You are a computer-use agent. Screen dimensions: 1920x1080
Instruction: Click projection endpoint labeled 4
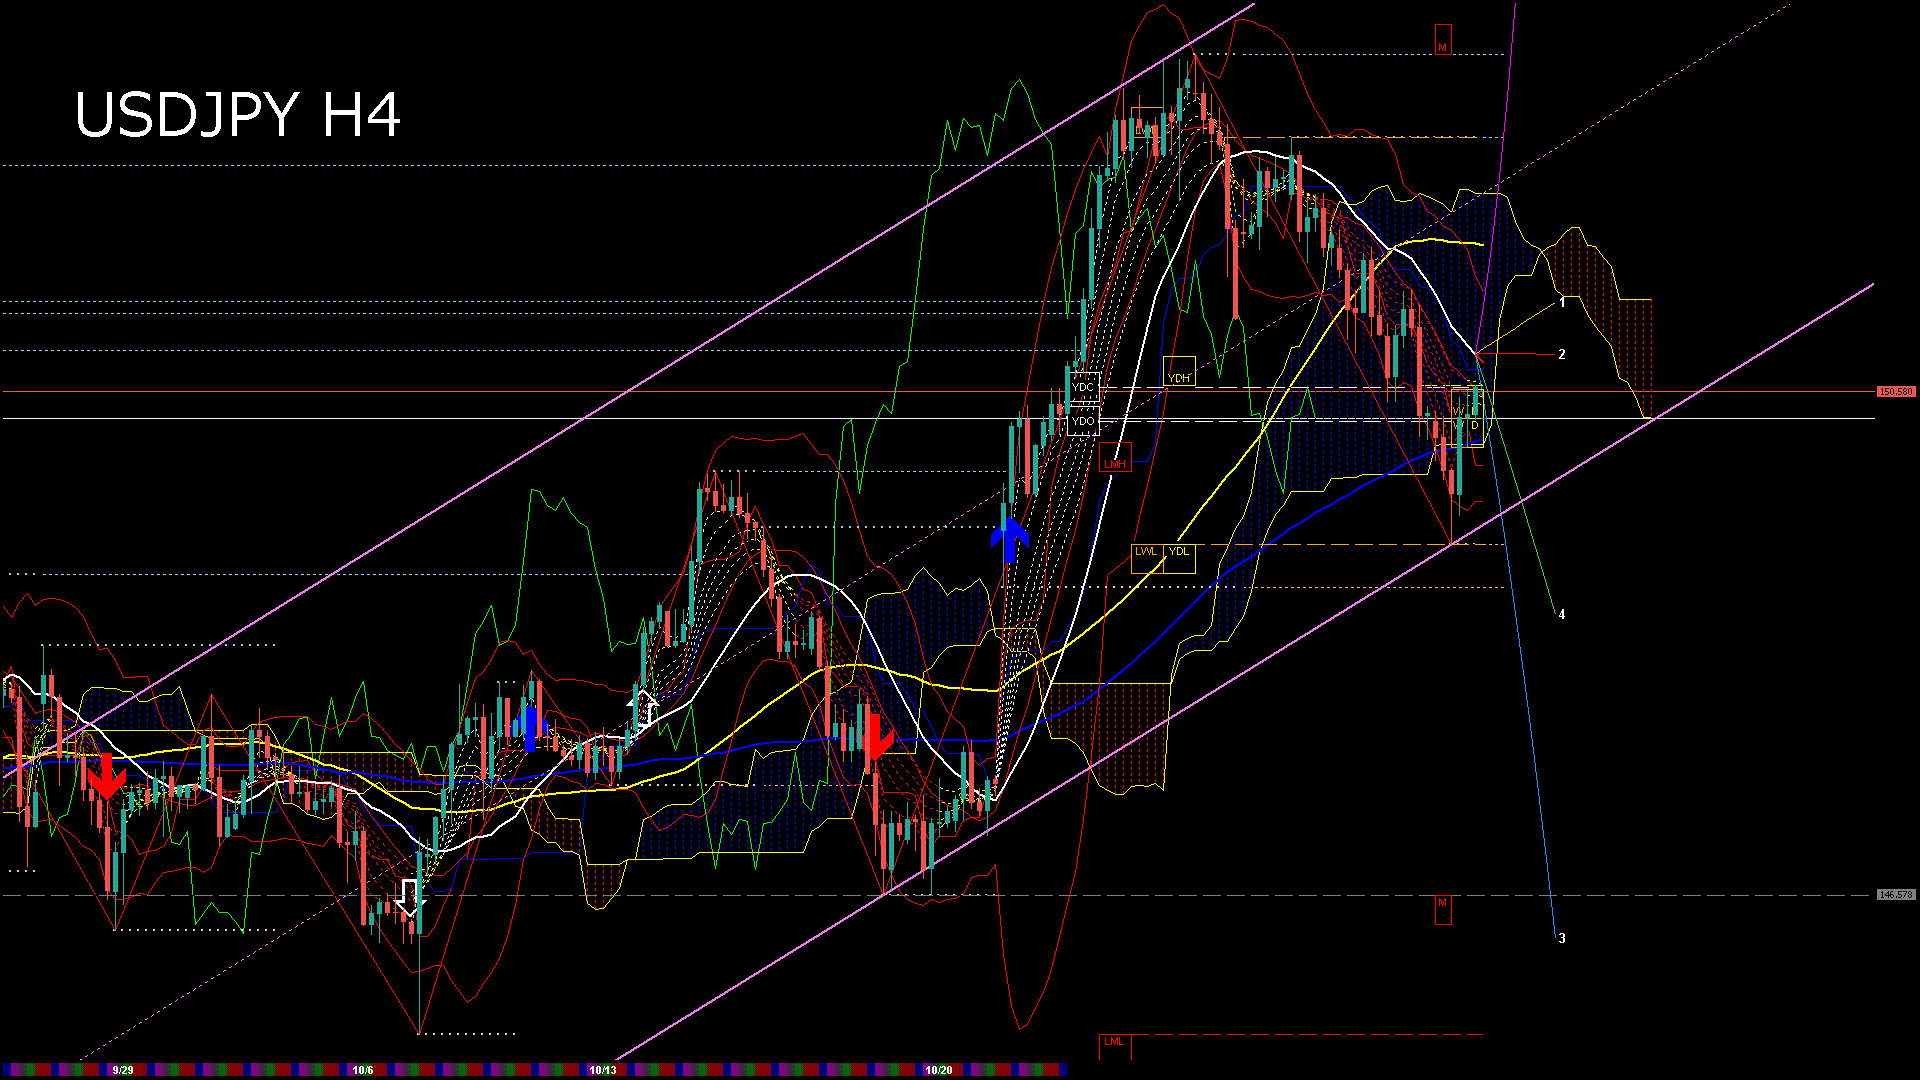tap(1561, 614)
